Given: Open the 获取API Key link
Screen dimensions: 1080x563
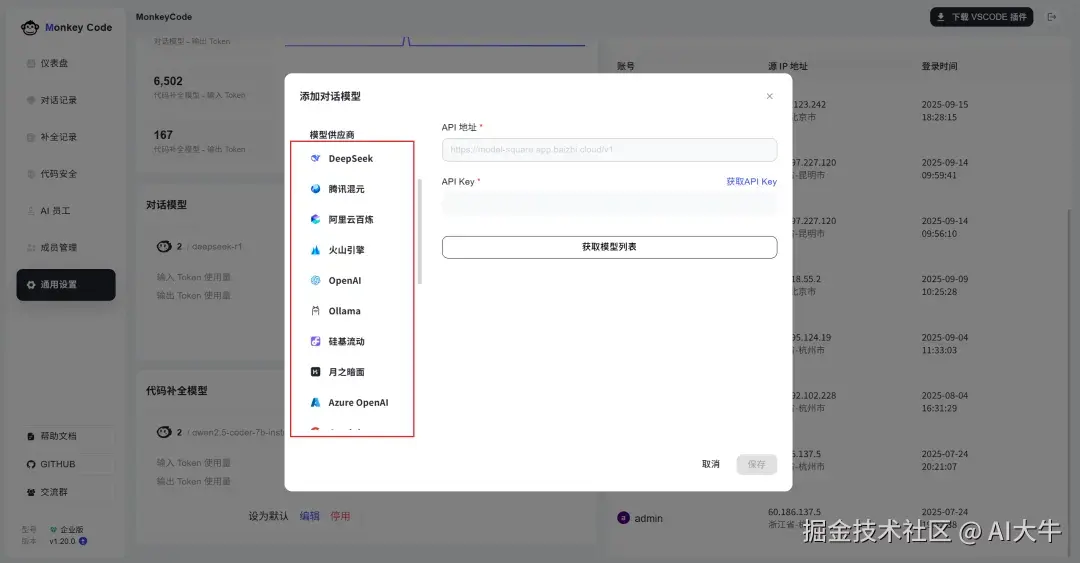Looking at the screenshot, I should pos(751,181).
